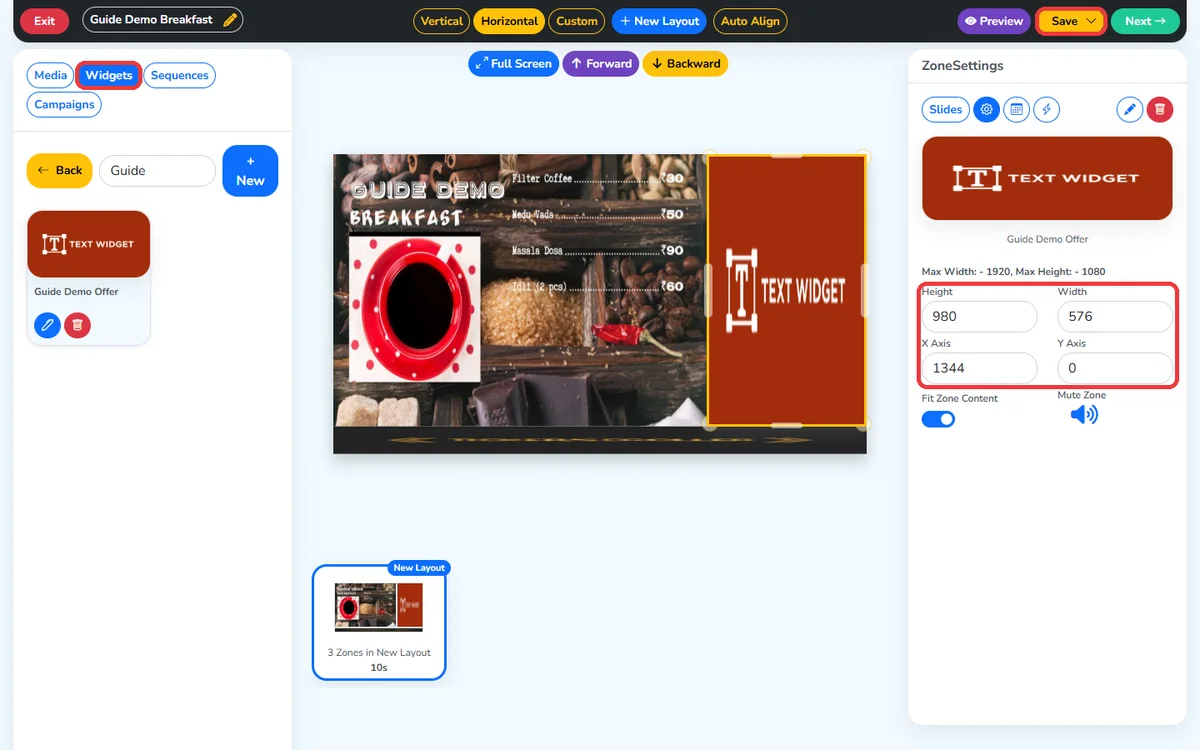Make the zone Full Screen
Viewport: 1200px width, 750px height.
(513, 64)
